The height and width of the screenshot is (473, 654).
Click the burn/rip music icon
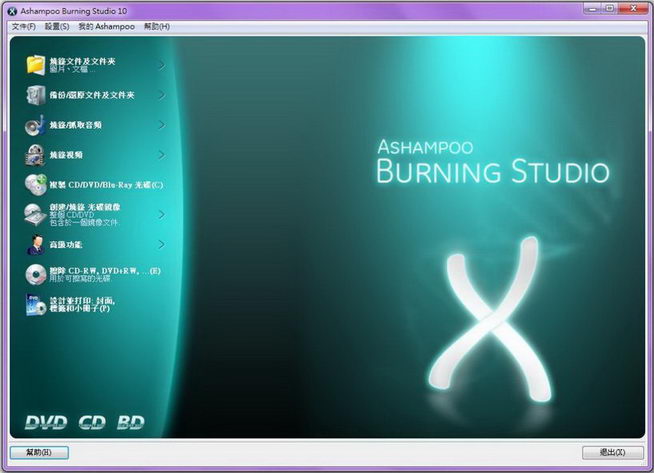coord(36,125)
